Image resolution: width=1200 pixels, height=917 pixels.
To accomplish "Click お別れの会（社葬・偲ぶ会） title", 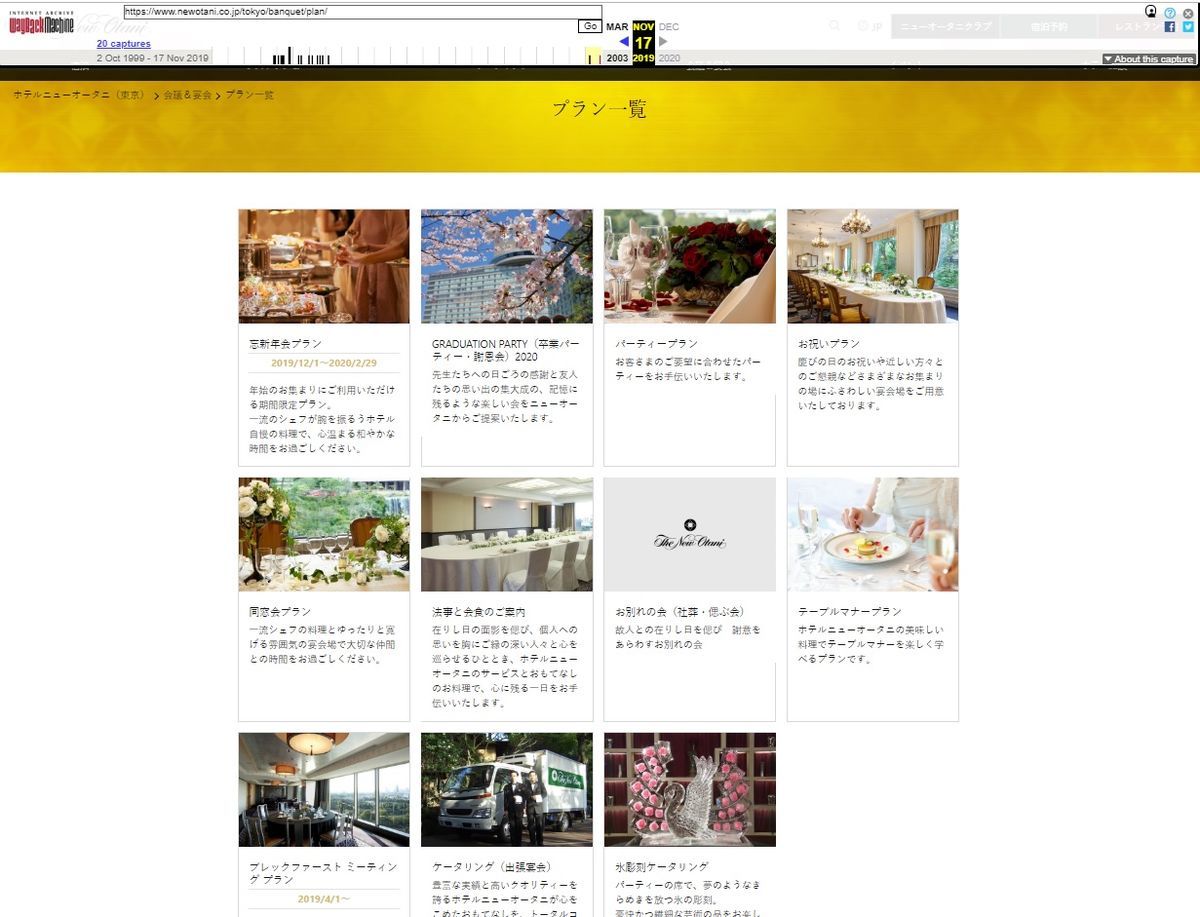I will [x=680, y=611].
